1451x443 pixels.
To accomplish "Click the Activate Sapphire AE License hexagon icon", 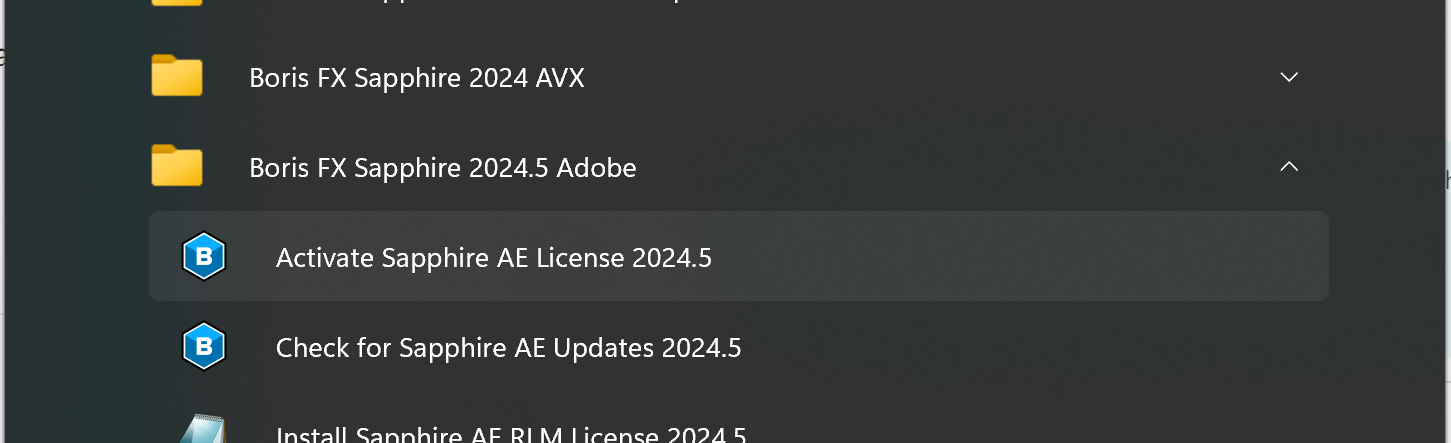I will (x=204, y=257).
